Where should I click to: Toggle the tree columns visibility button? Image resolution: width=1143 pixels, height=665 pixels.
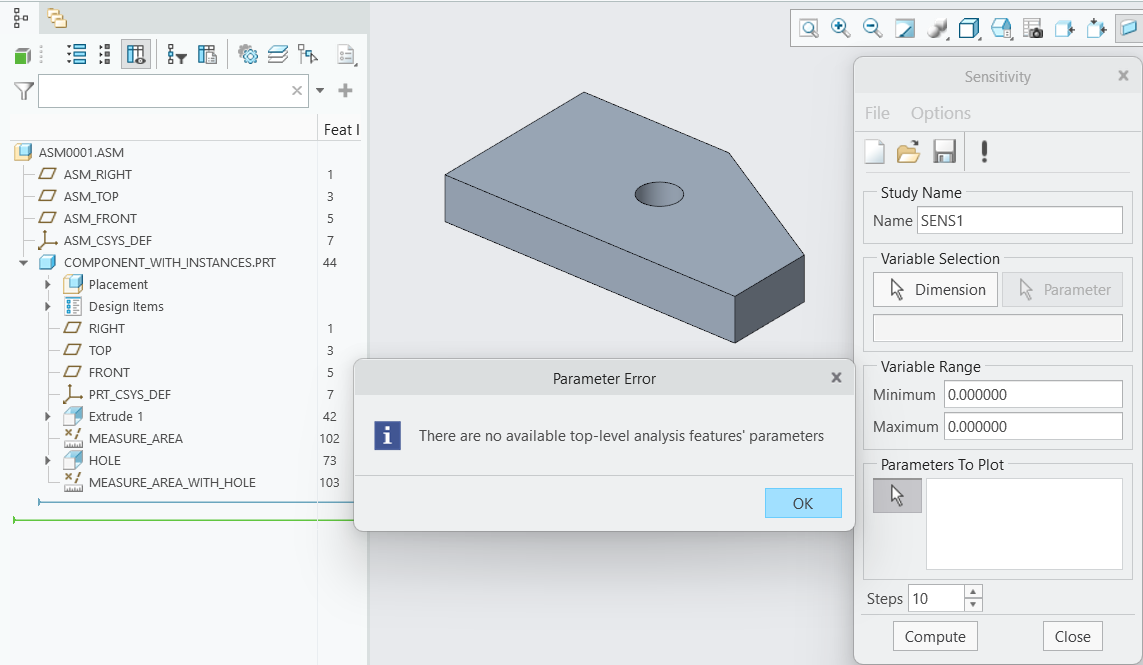134,53
